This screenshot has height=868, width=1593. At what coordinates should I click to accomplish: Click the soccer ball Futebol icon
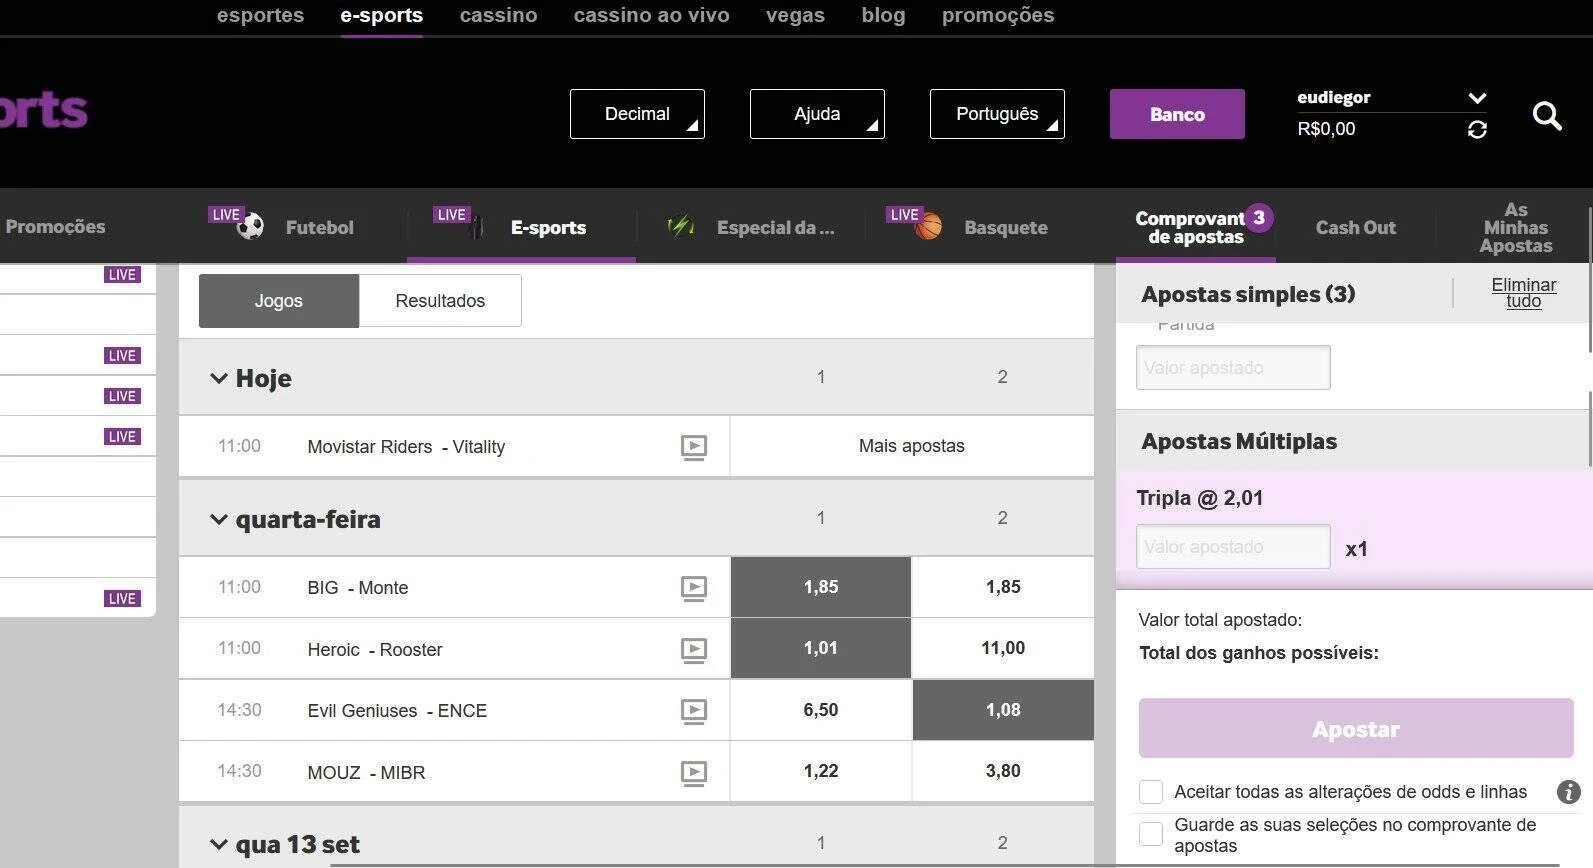250,226
